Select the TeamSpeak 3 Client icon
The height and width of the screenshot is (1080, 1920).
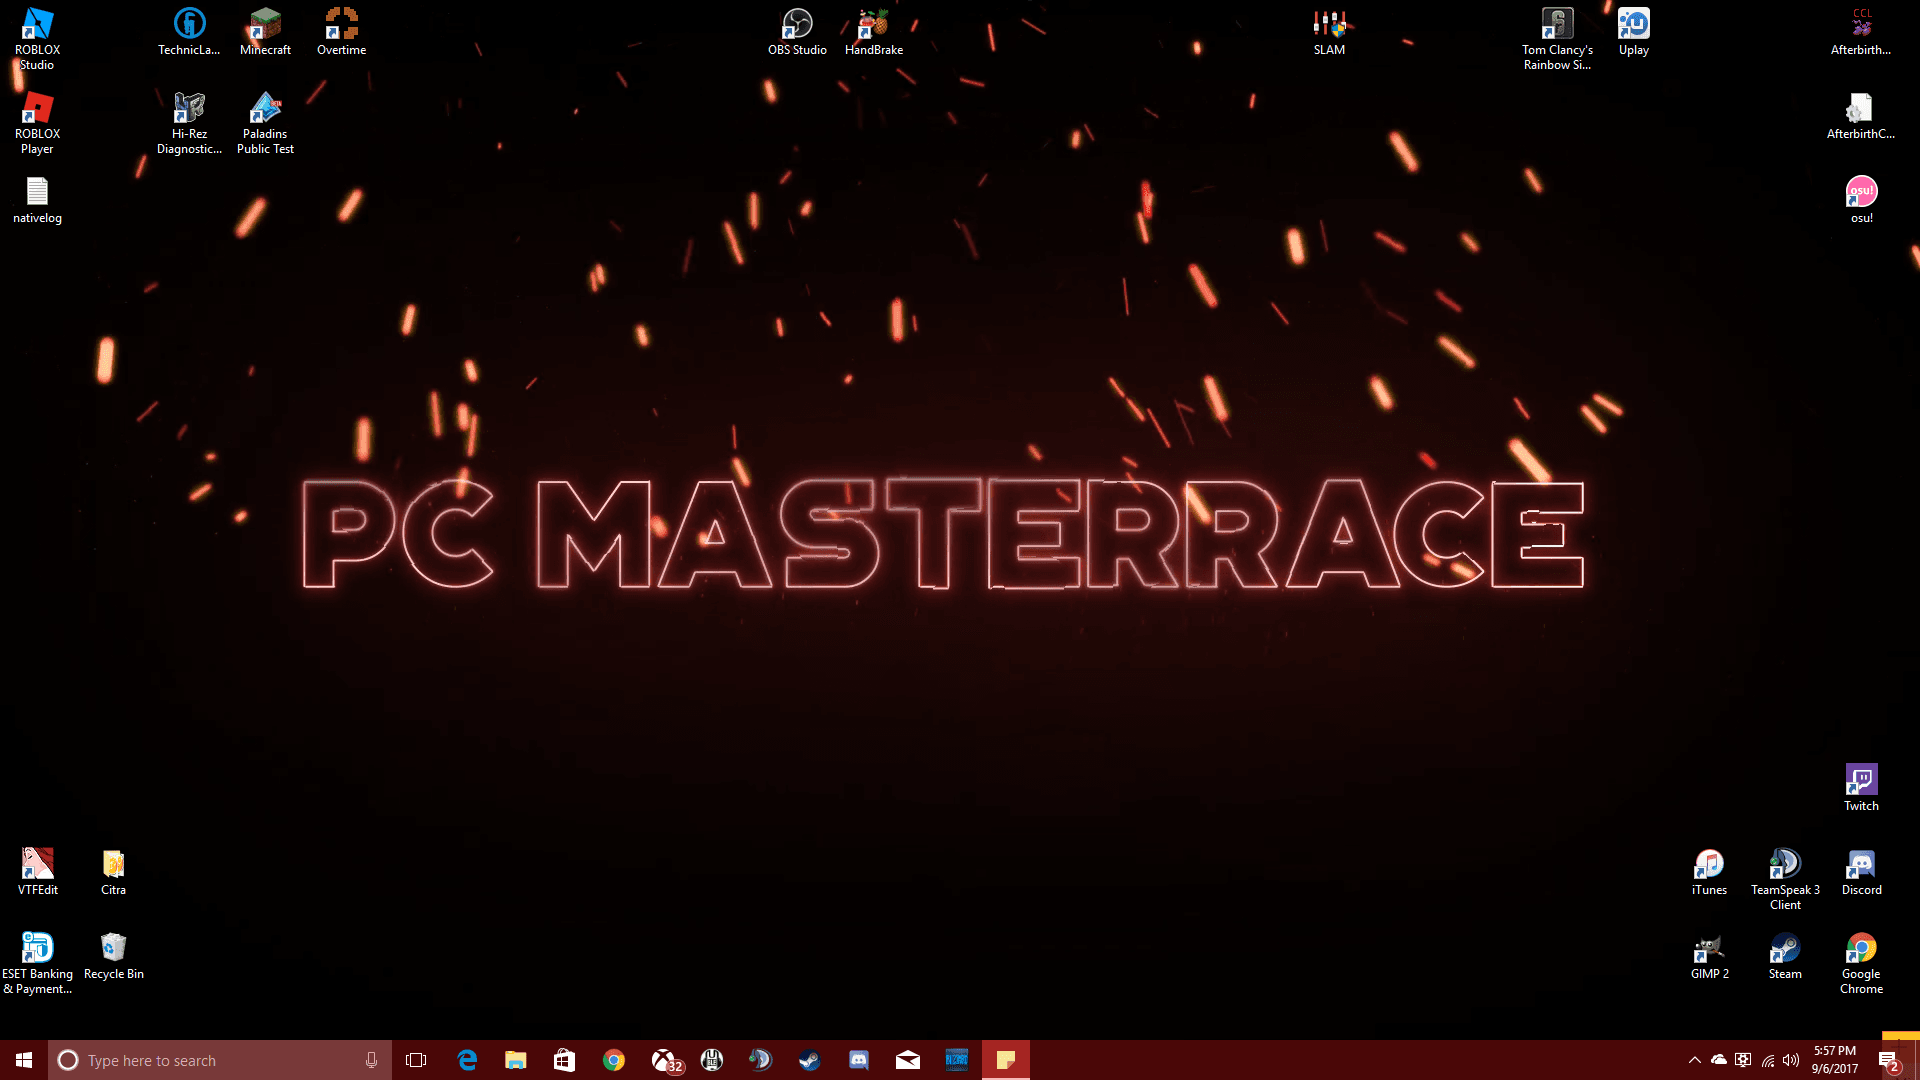1785,865
